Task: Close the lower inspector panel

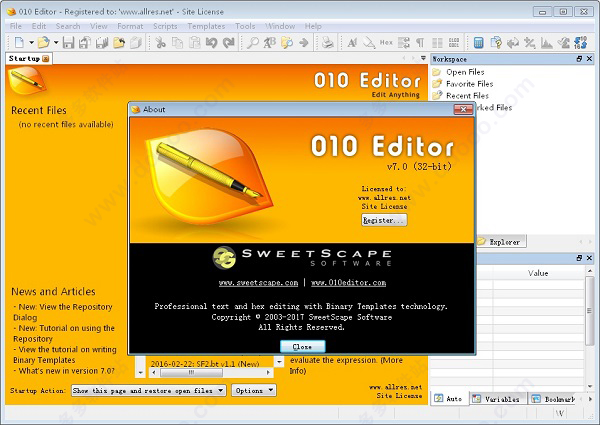Action: 589,258
